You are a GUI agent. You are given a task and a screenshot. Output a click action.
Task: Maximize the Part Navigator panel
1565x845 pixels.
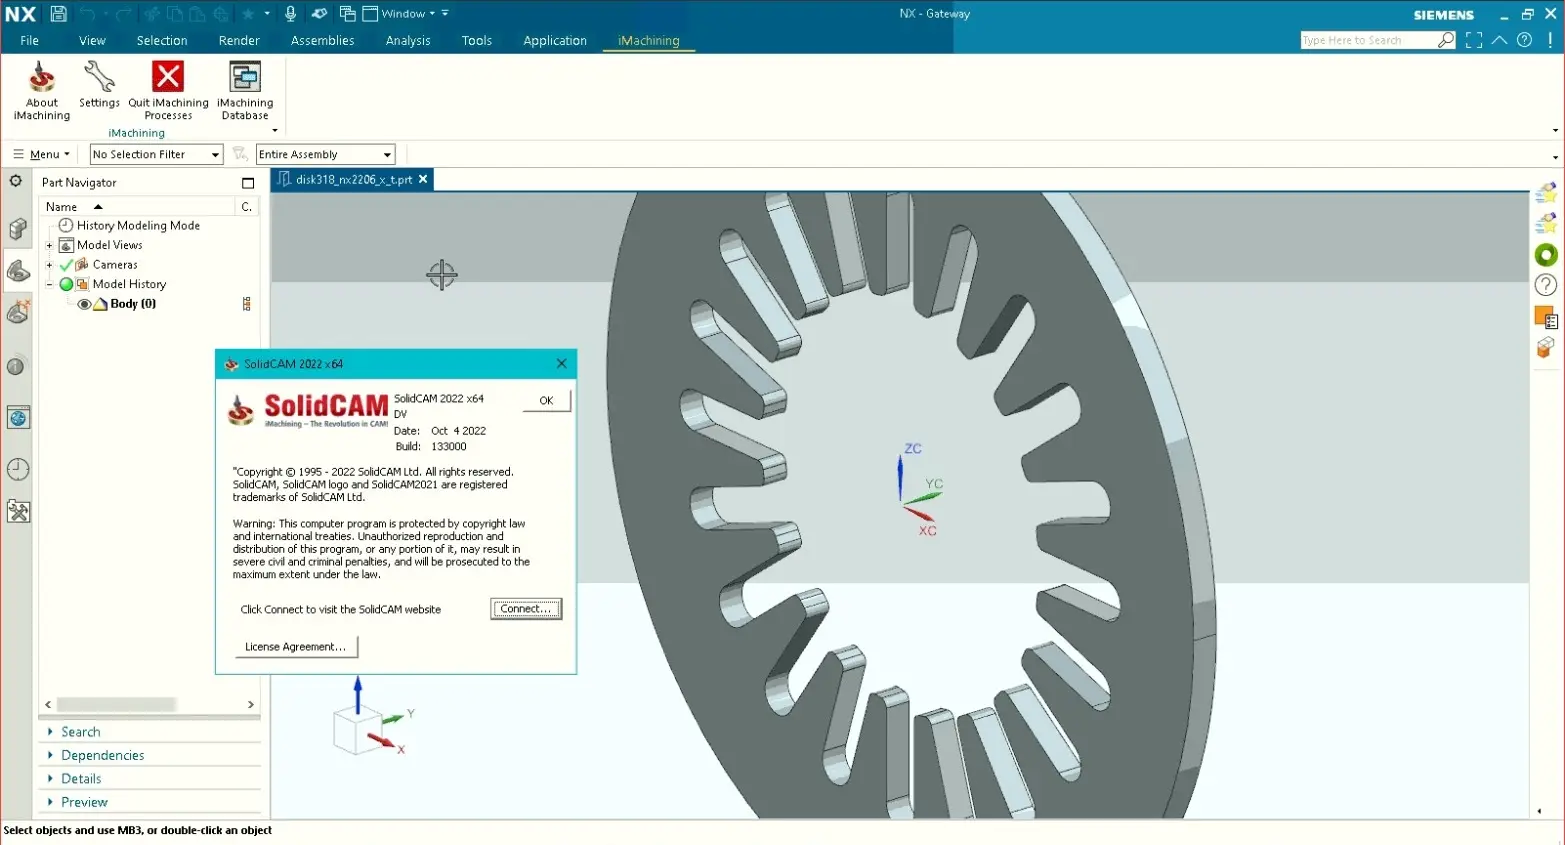[248, 183]
